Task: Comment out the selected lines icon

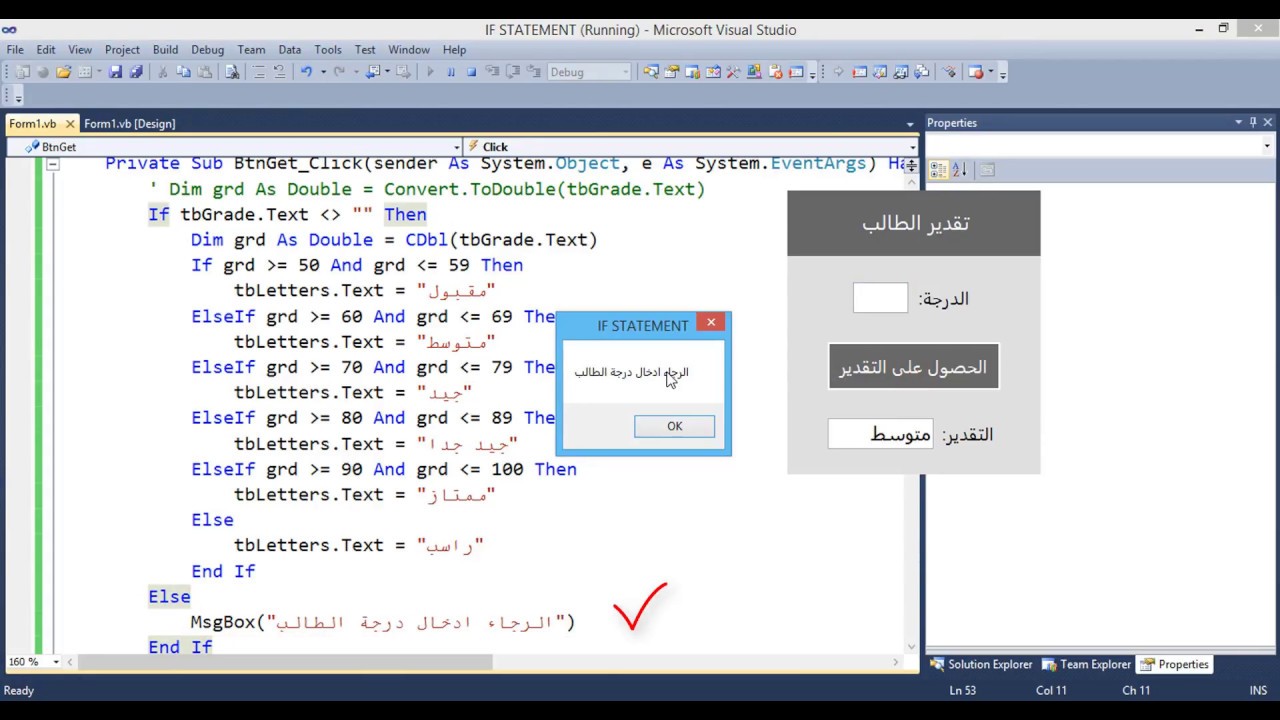Action: coord(259,72)
